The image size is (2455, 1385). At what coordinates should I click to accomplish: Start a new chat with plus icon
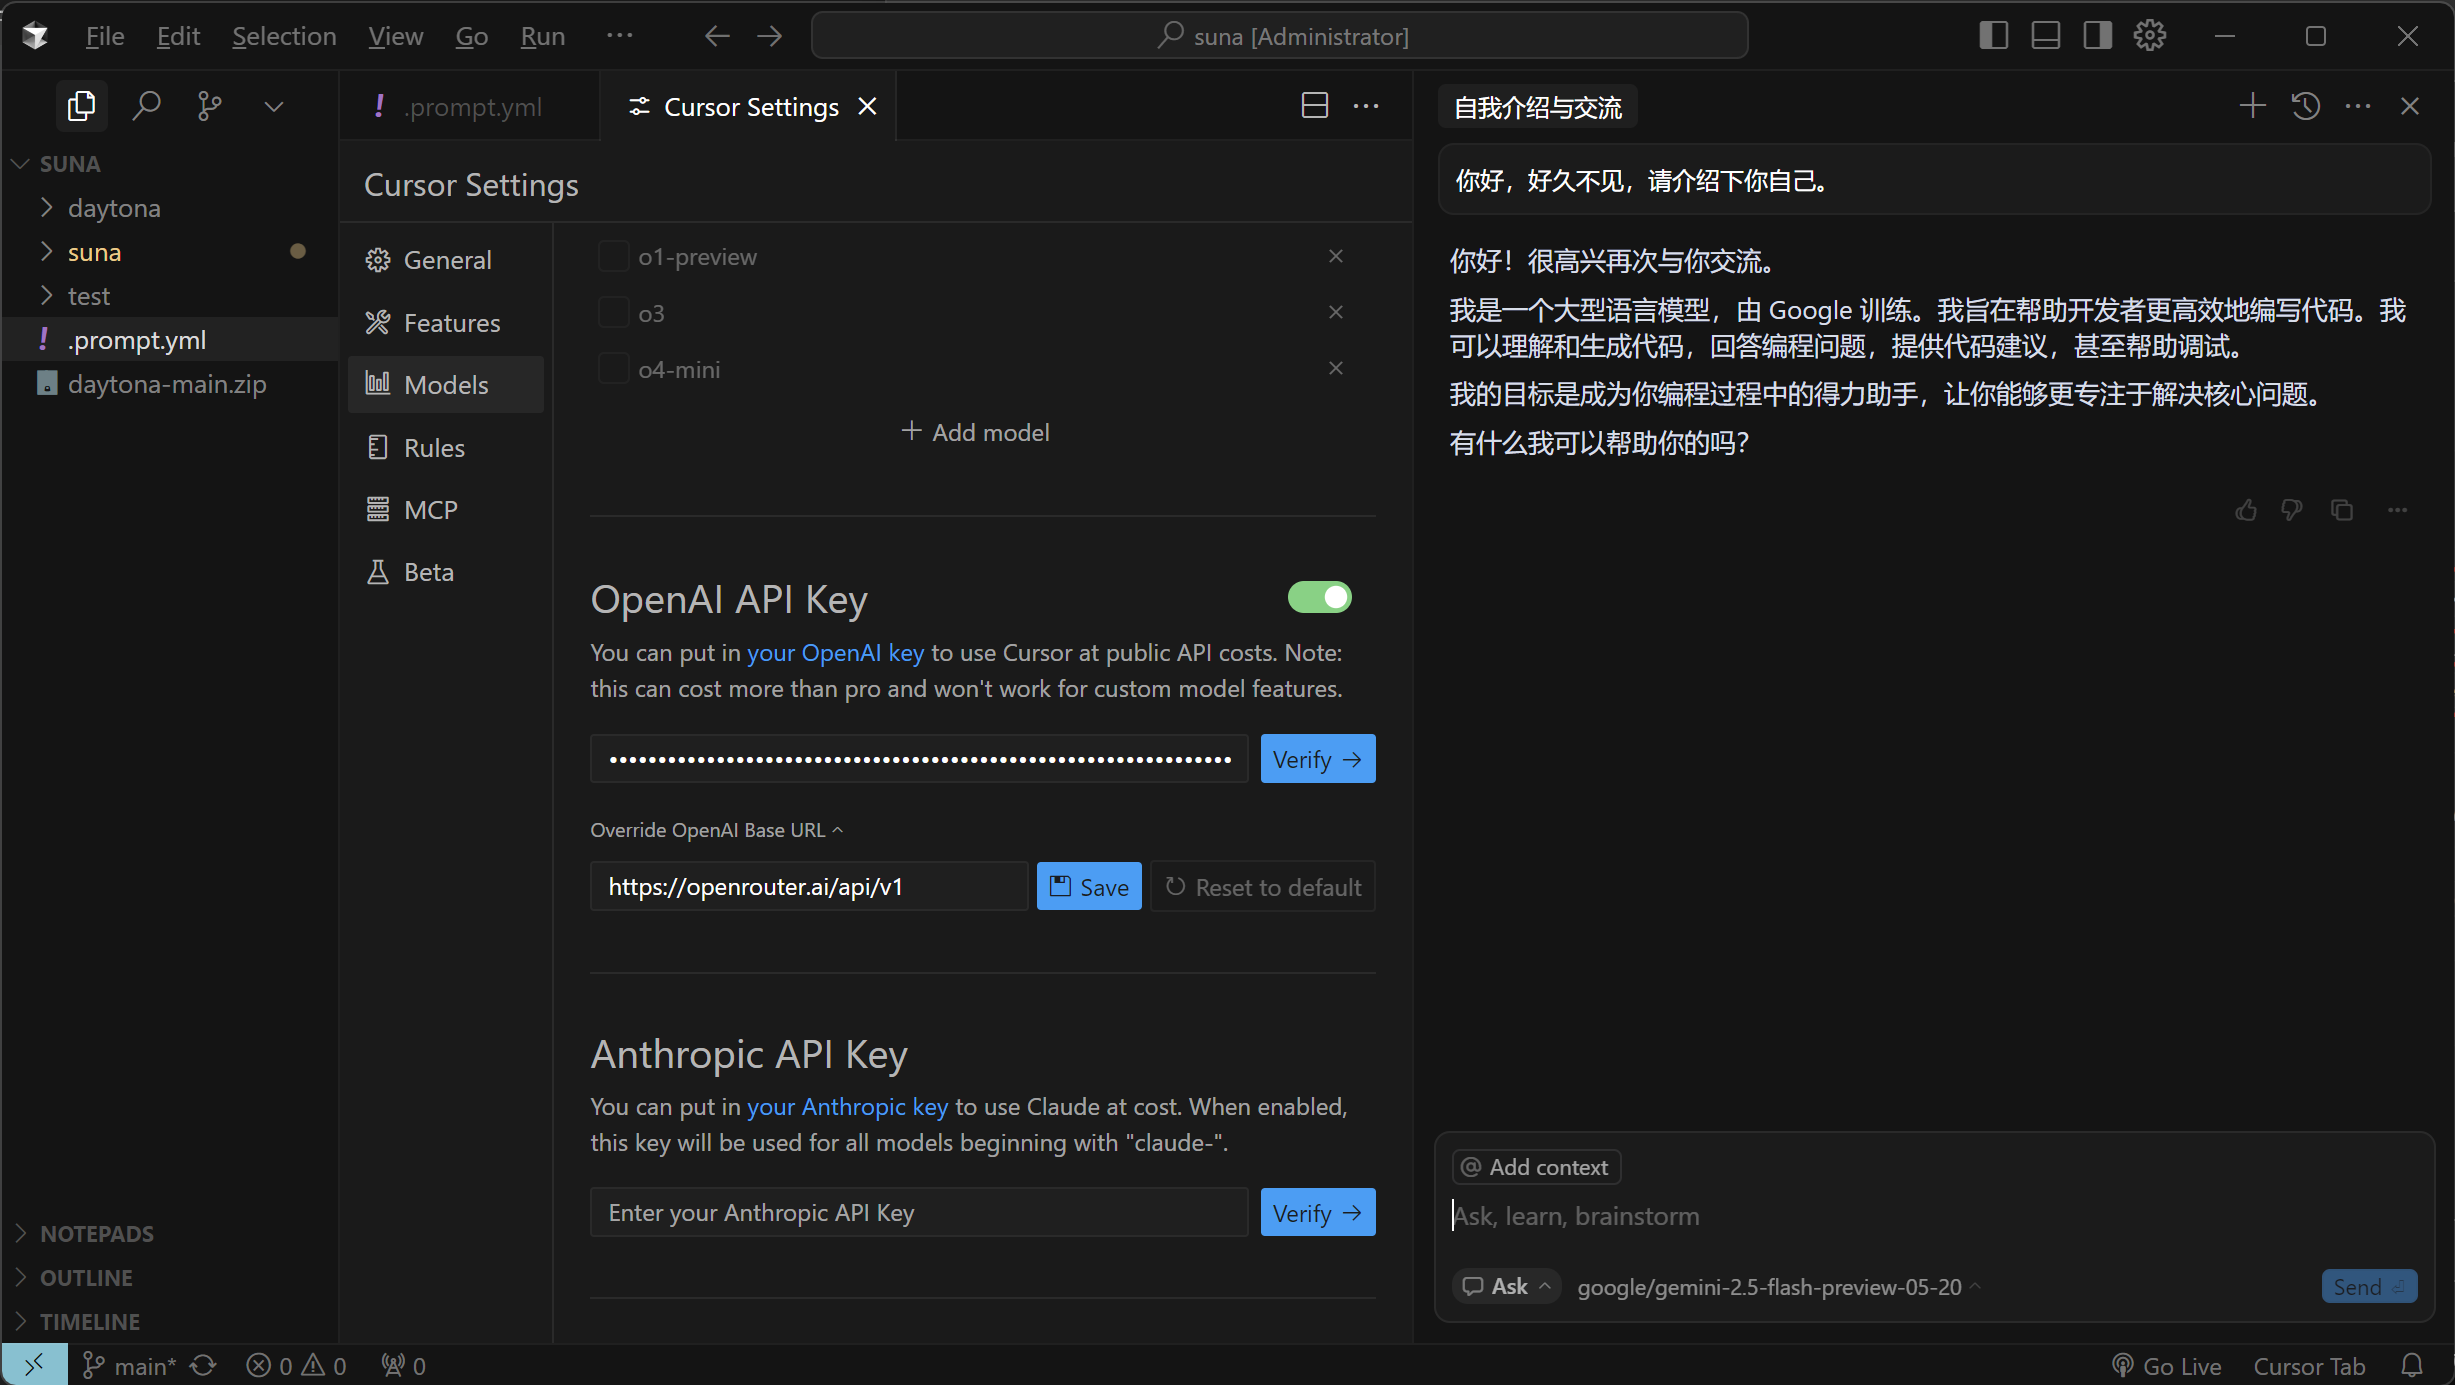point(2252,106)
